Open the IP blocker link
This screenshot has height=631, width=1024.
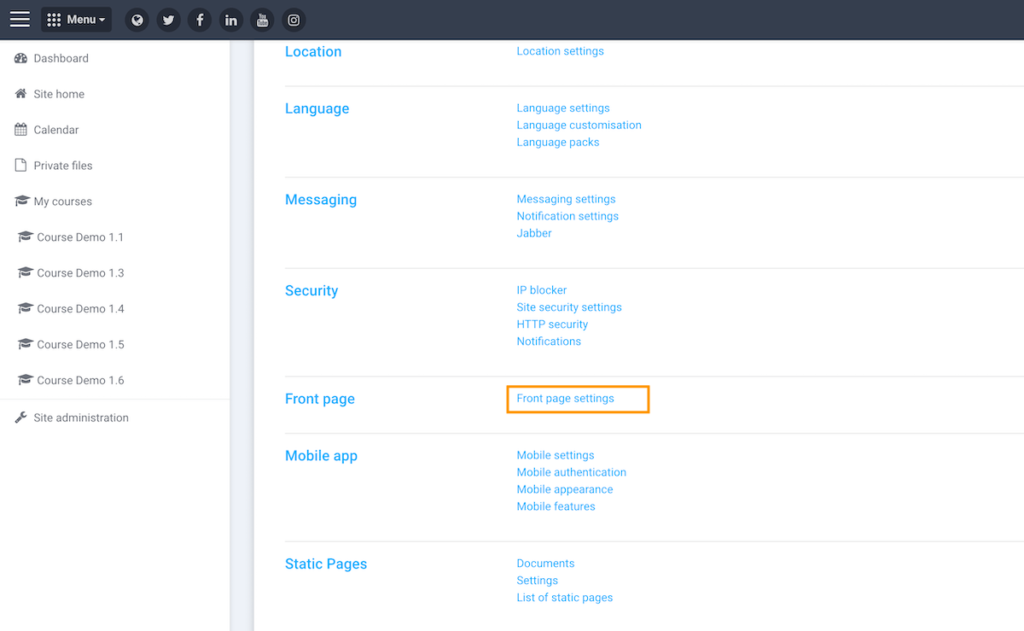[x=541, y=290]
